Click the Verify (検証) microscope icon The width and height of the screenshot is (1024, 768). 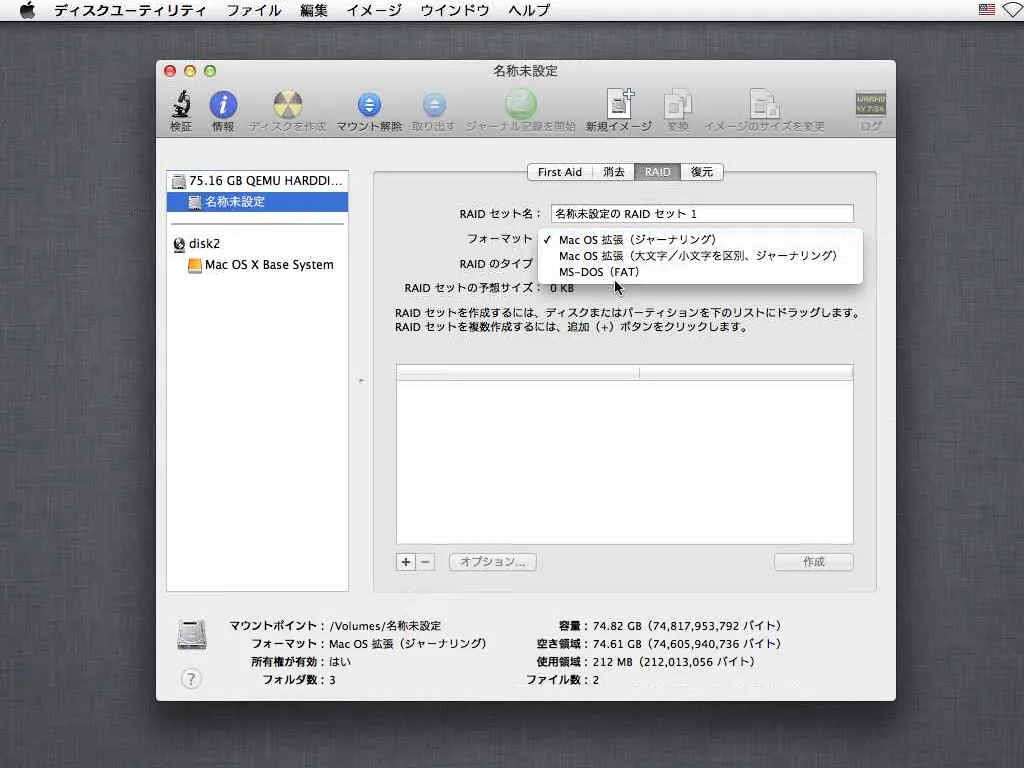[182, 104]
